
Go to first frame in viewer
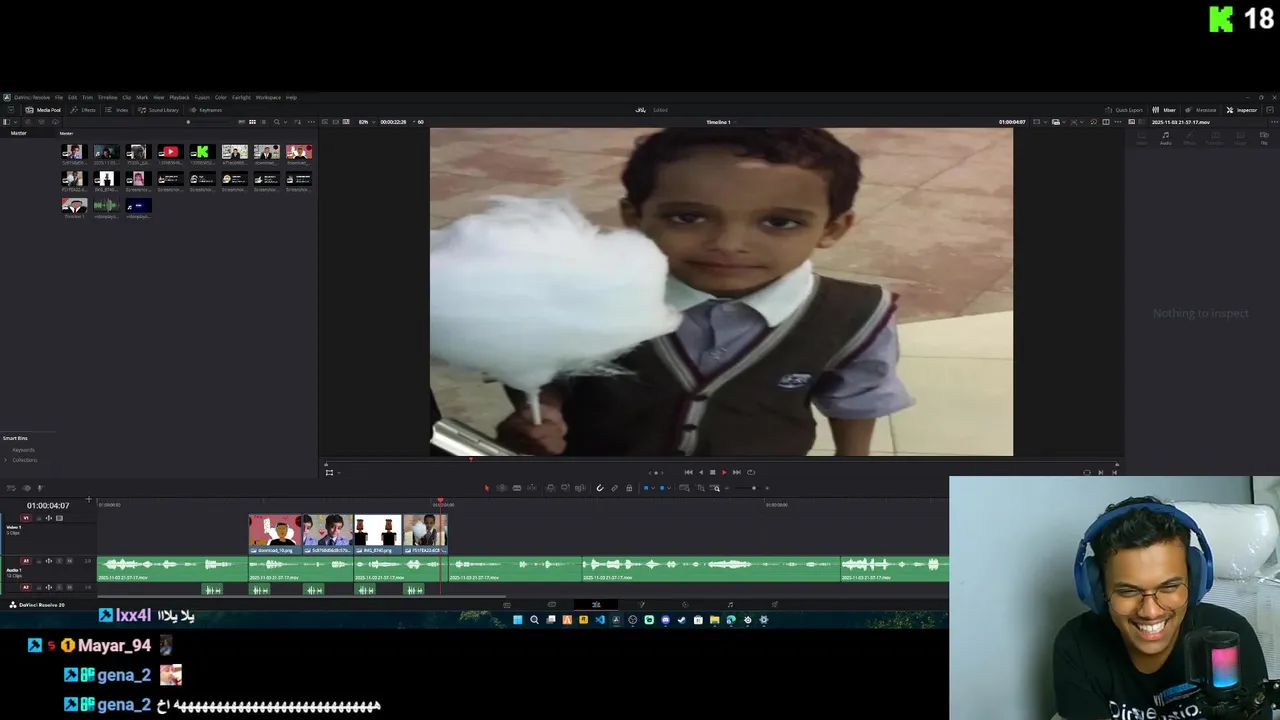pos(688,472)
